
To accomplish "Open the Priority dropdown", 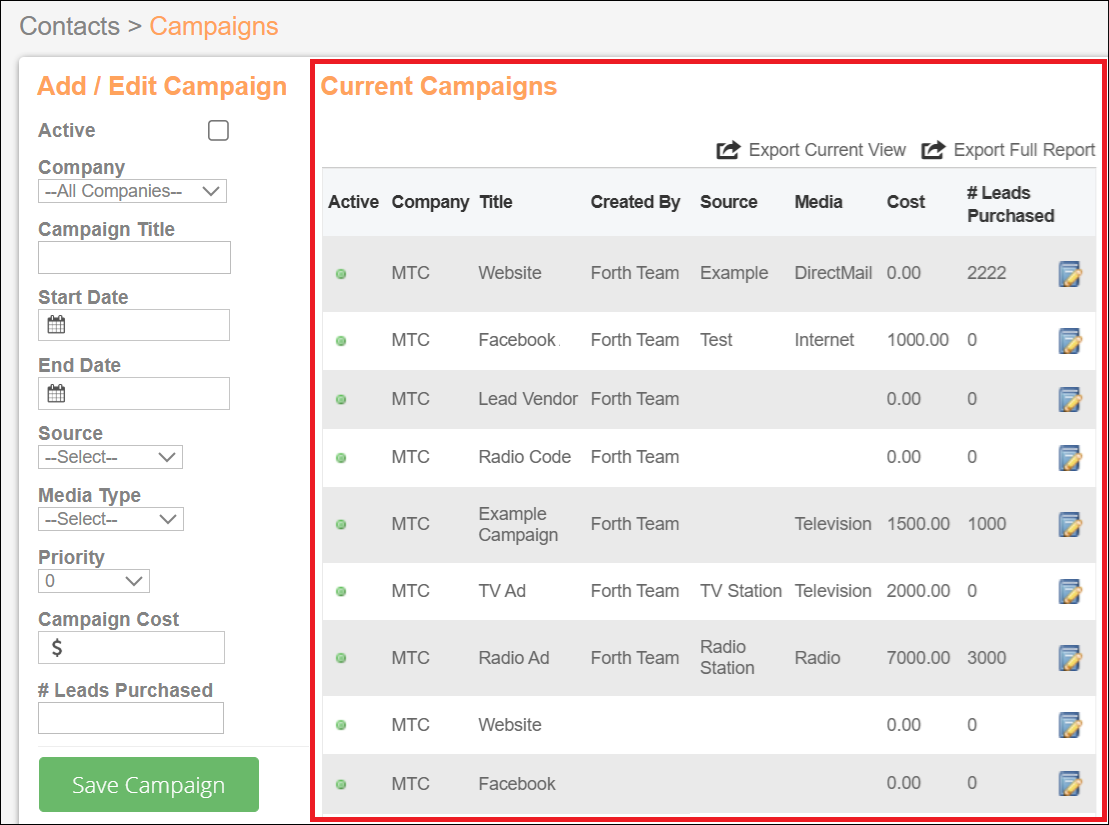I will pos(94,581).
